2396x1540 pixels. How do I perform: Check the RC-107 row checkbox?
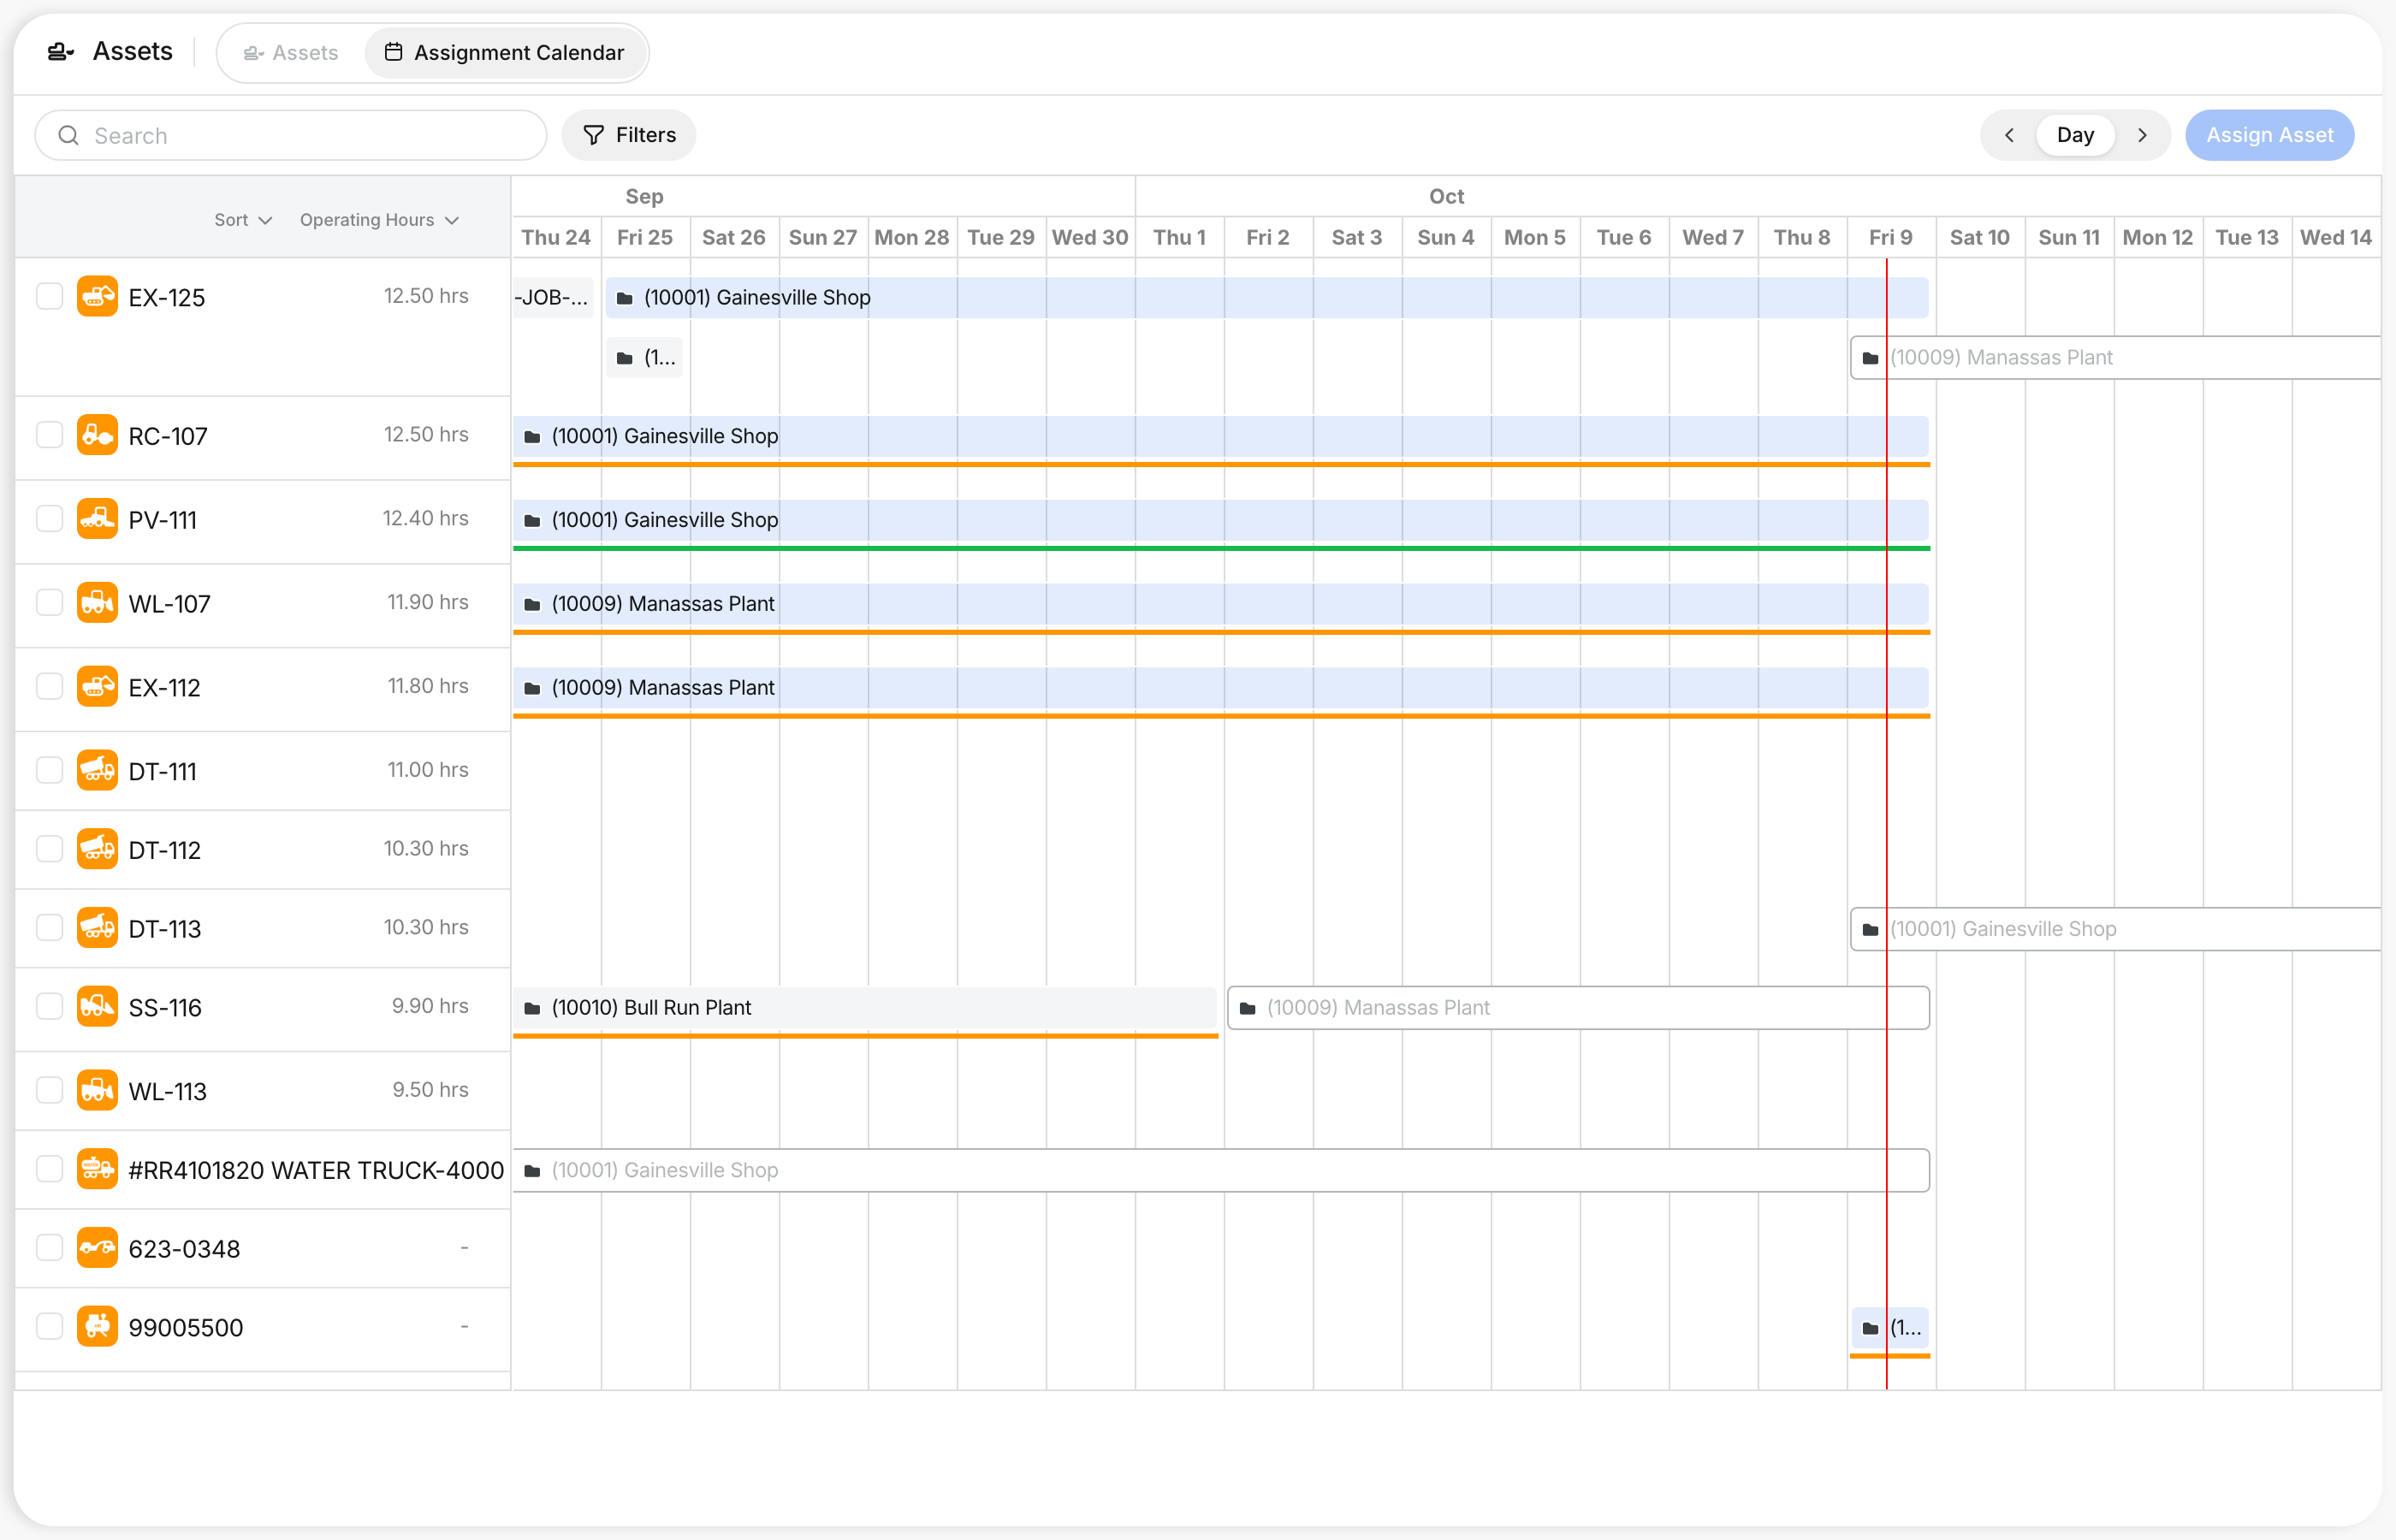click(49, 435)
